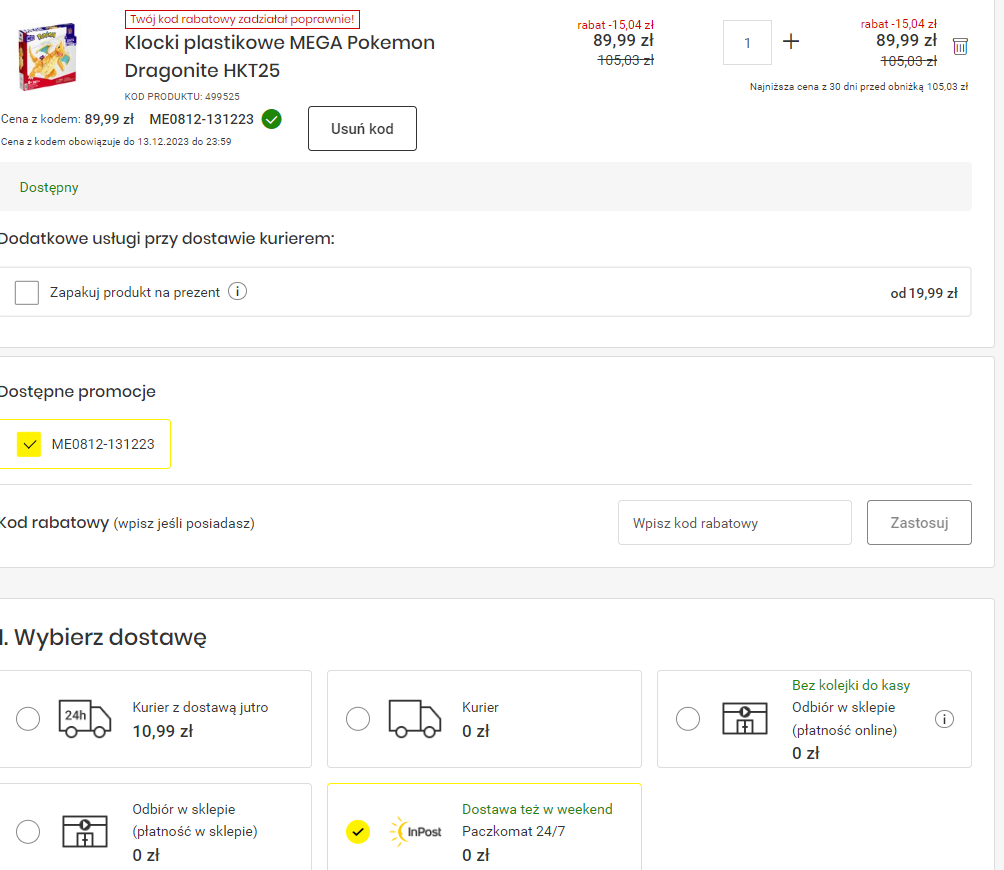Click 'Bez kolejki do kasy' label
This screenshot has width=1004, height=870.
[x=851, y=685]
